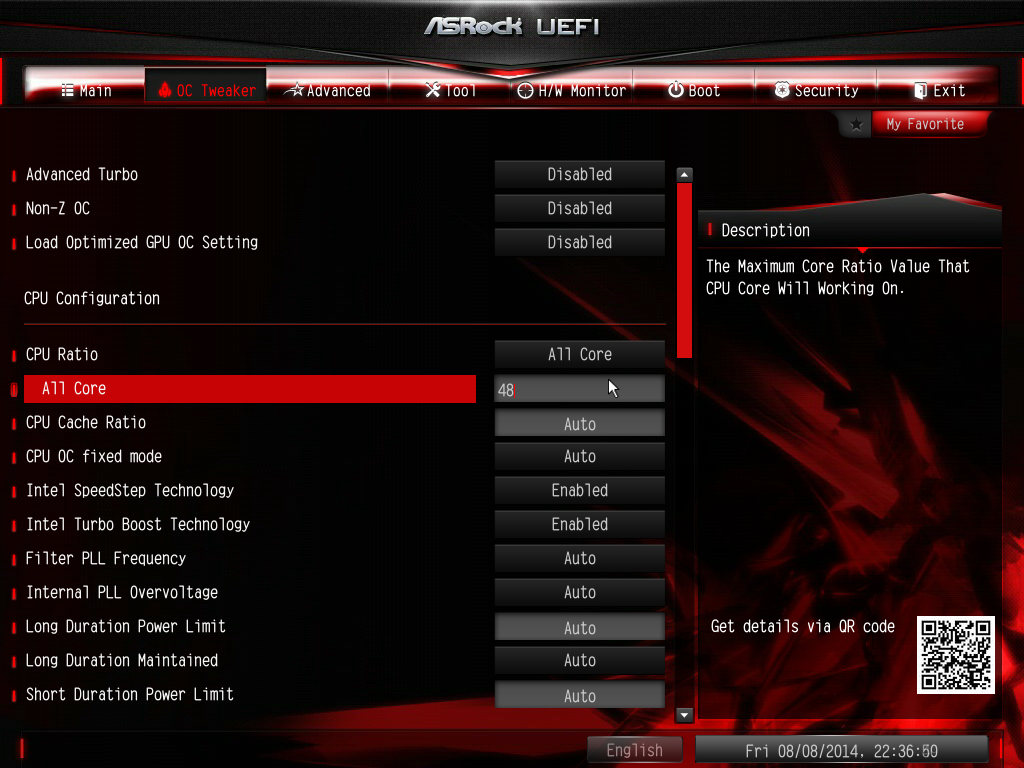Open the CPU Ratio All Core dropdown
This screenshot has width=1024, height=768.
[579, 355]
